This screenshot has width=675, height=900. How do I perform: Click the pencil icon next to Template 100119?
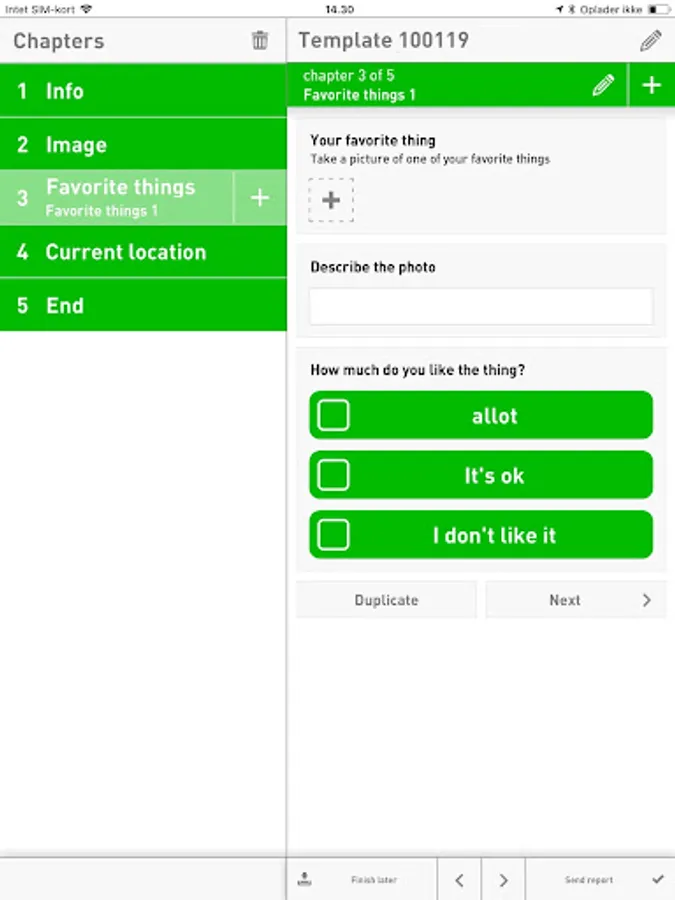click(651, 41)
